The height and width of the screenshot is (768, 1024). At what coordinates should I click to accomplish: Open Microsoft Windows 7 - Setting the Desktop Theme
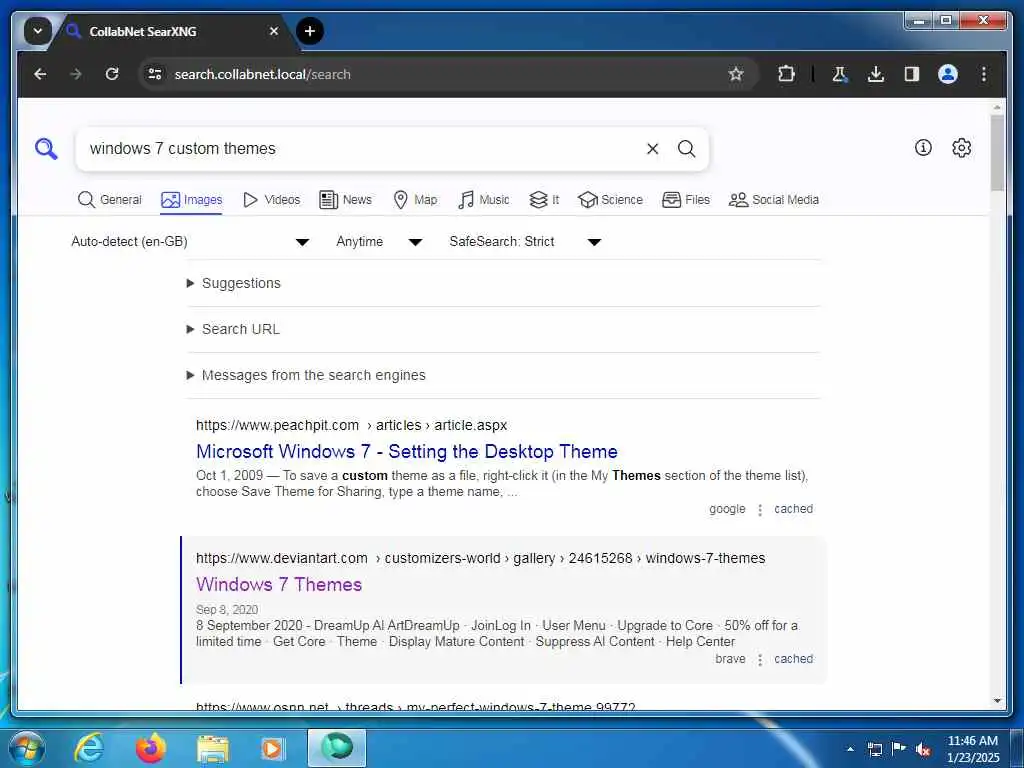point(407,451)
